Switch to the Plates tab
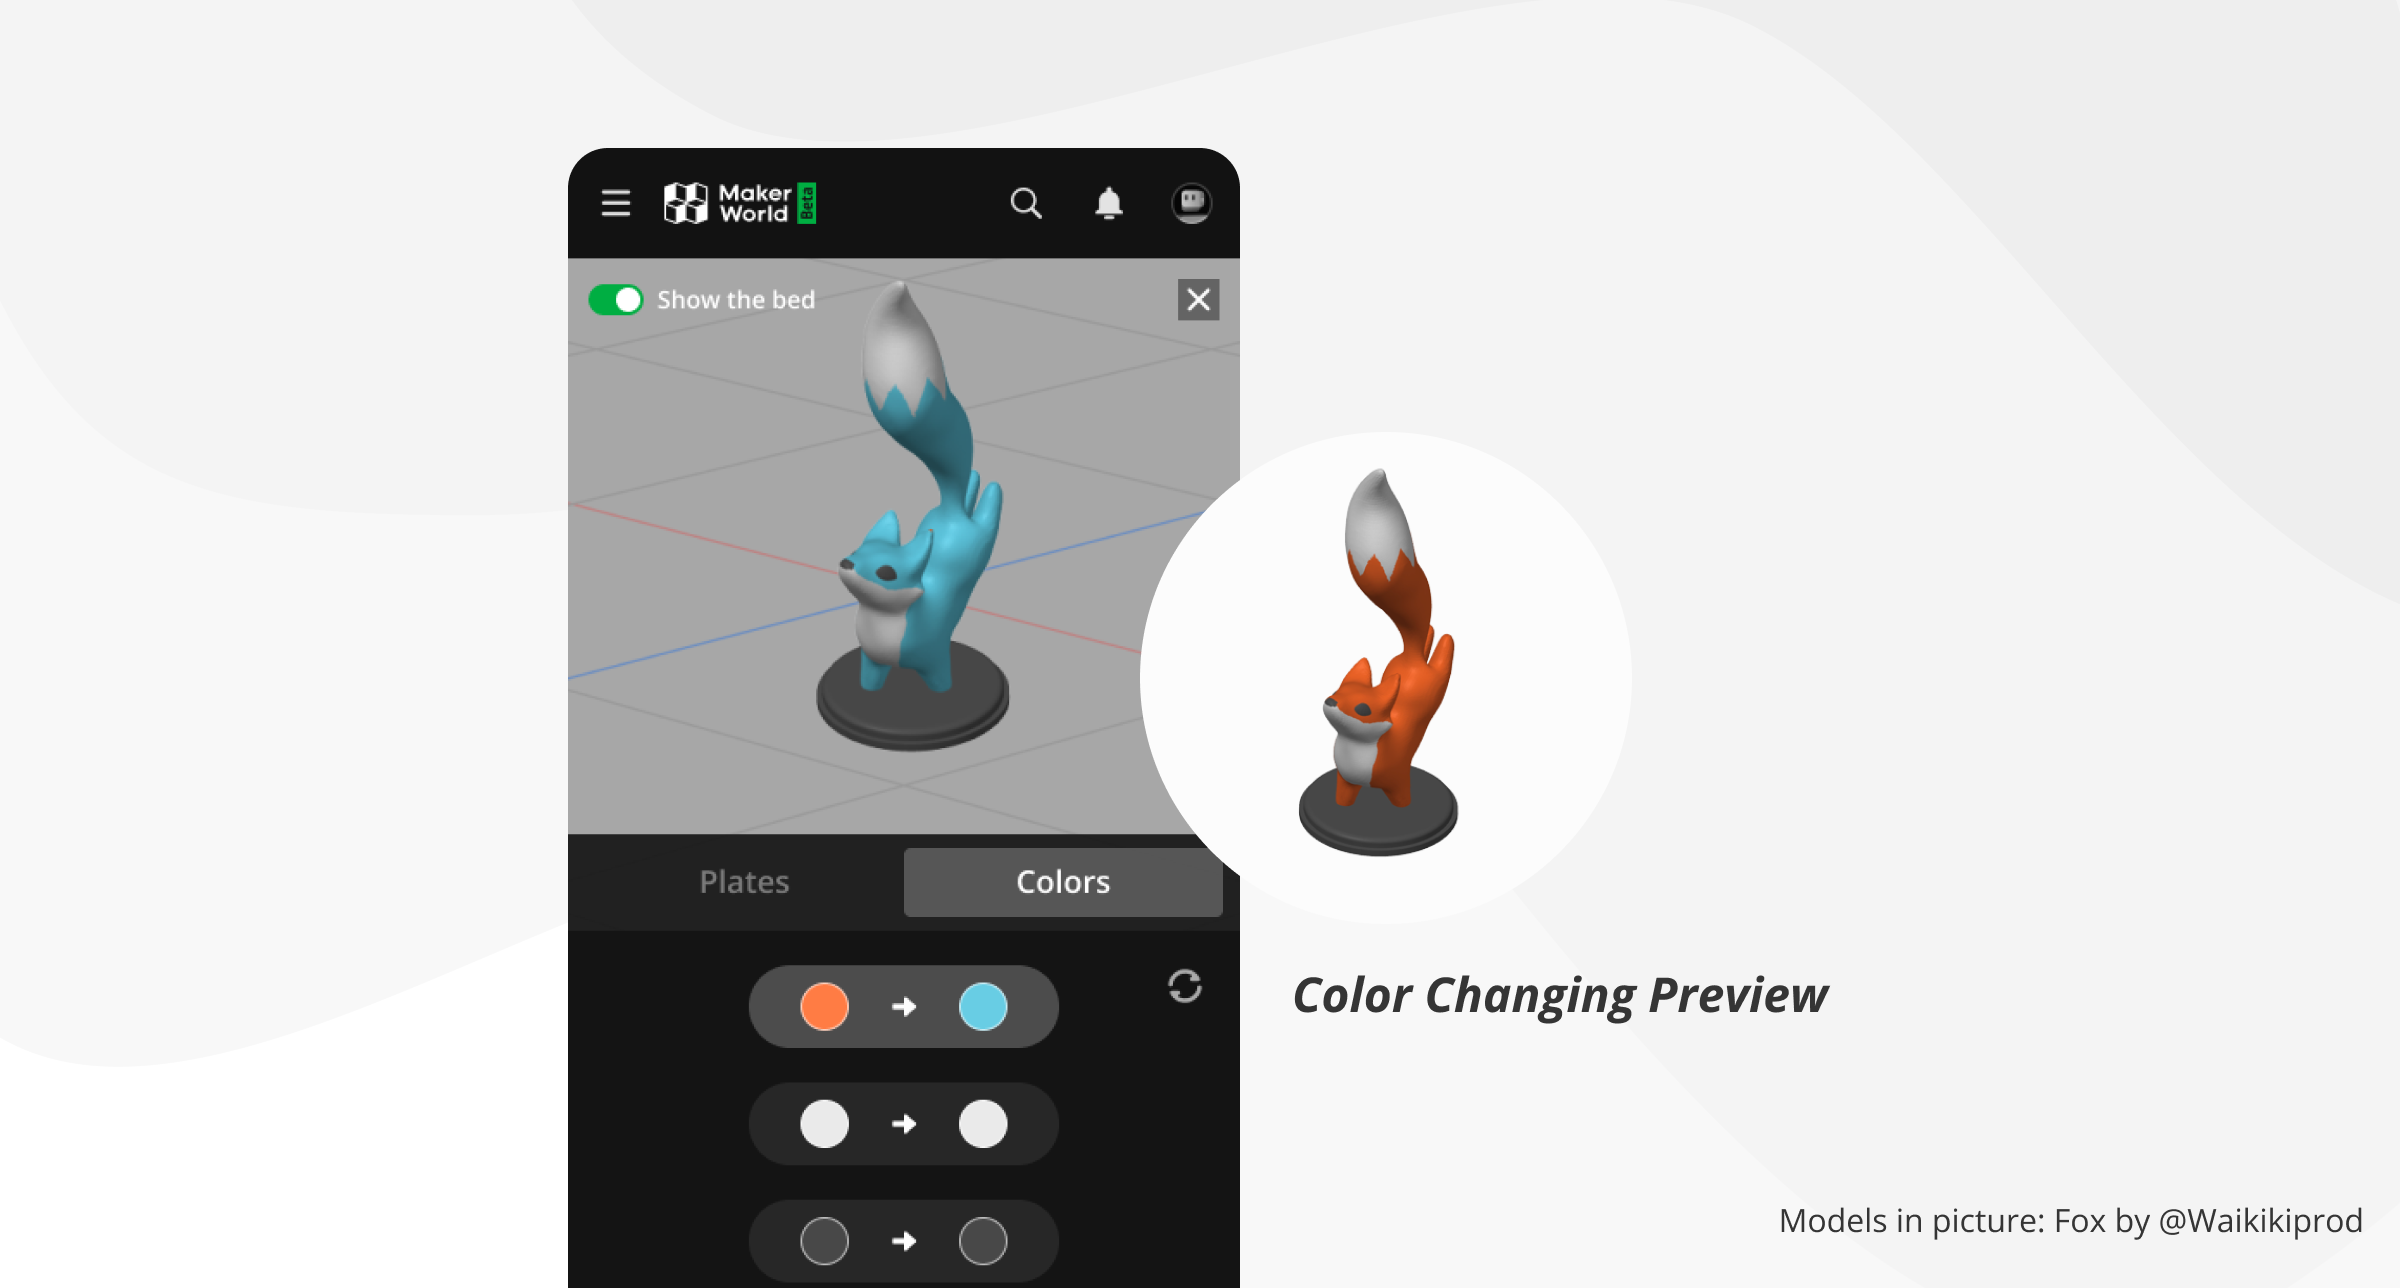 point(744,881)
